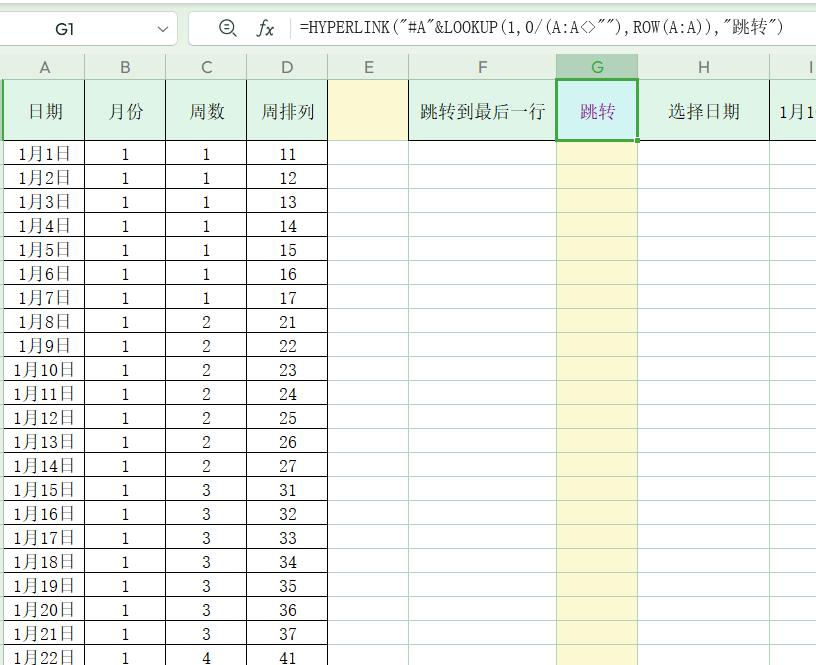Select column C header
816x665 pixels.
click(x=206, y=67)
